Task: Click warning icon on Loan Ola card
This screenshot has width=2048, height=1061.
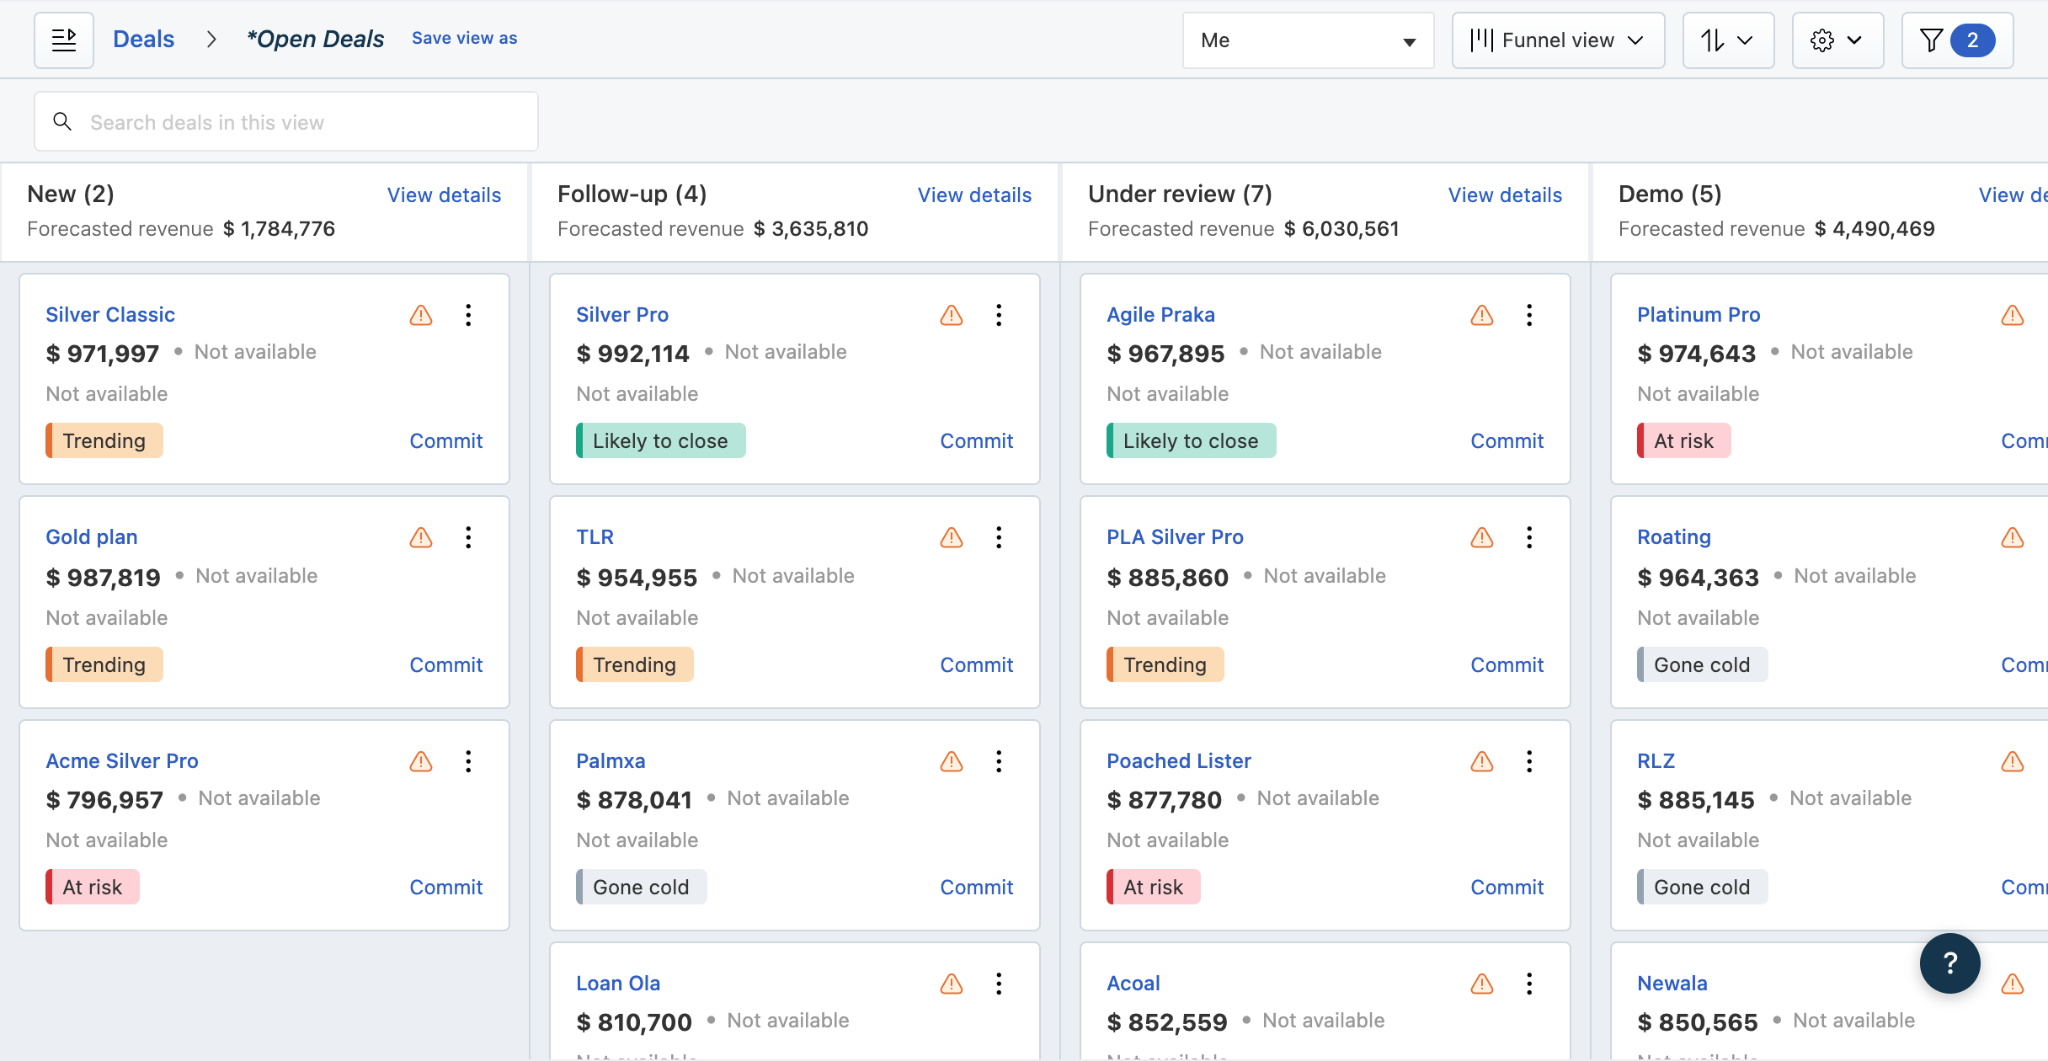Action: coord(952,984)
